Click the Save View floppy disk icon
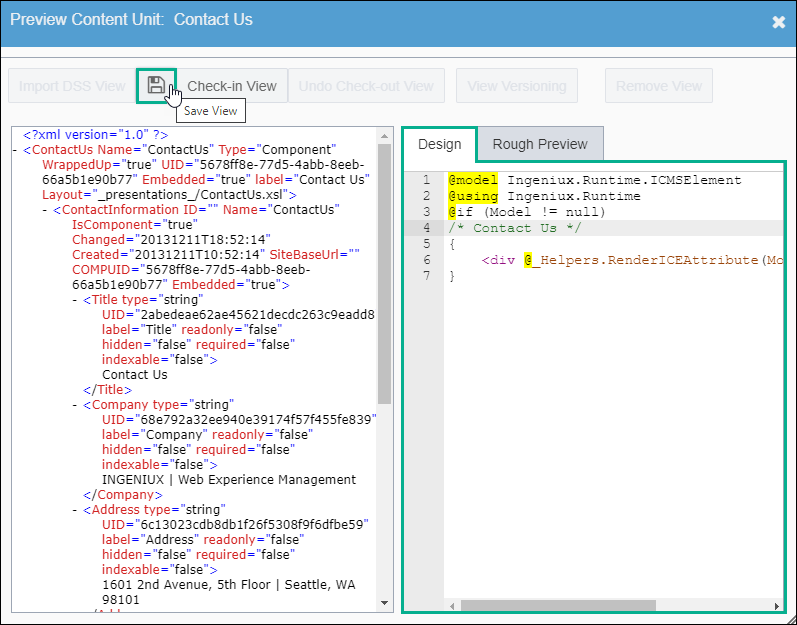The image size is (797, 625). click(x=156, y=85)
